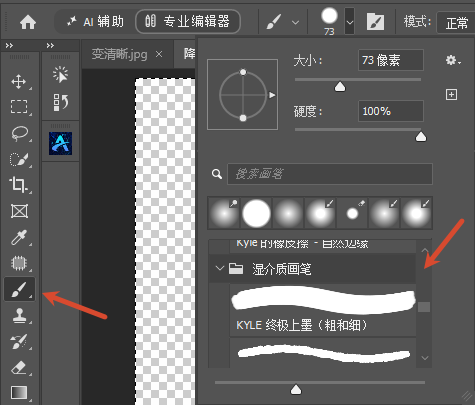Select the Clone Stamp tool

click(x=19, y=315)
